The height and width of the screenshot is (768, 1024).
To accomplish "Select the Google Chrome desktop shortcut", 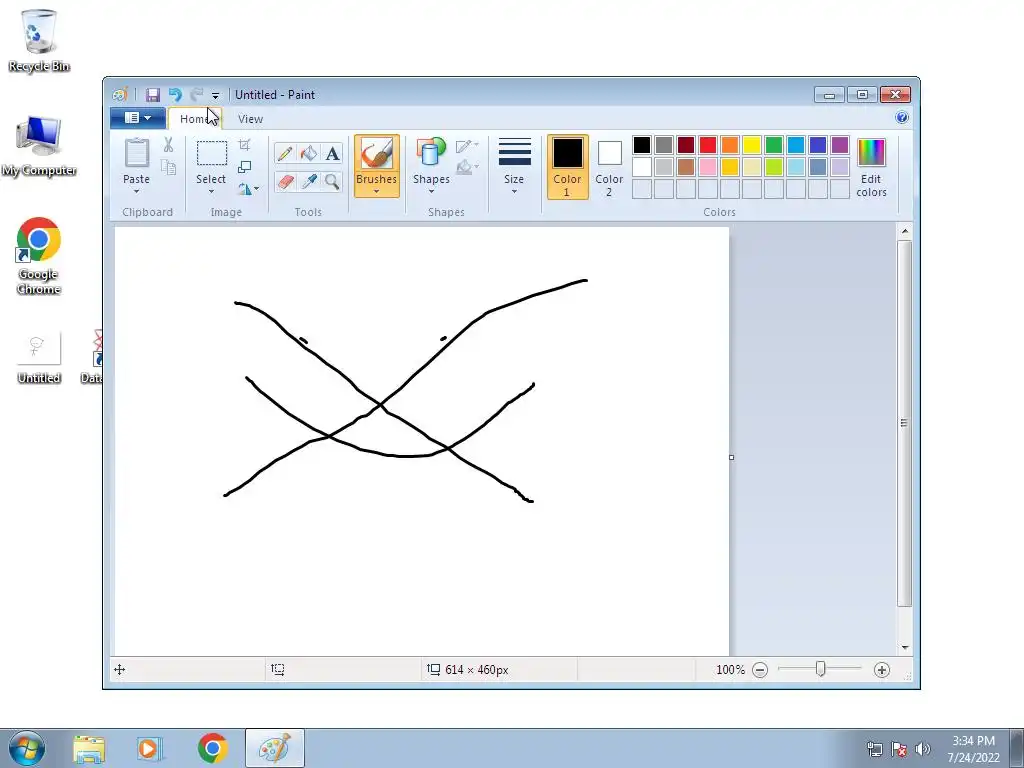I will pos(39,256).
